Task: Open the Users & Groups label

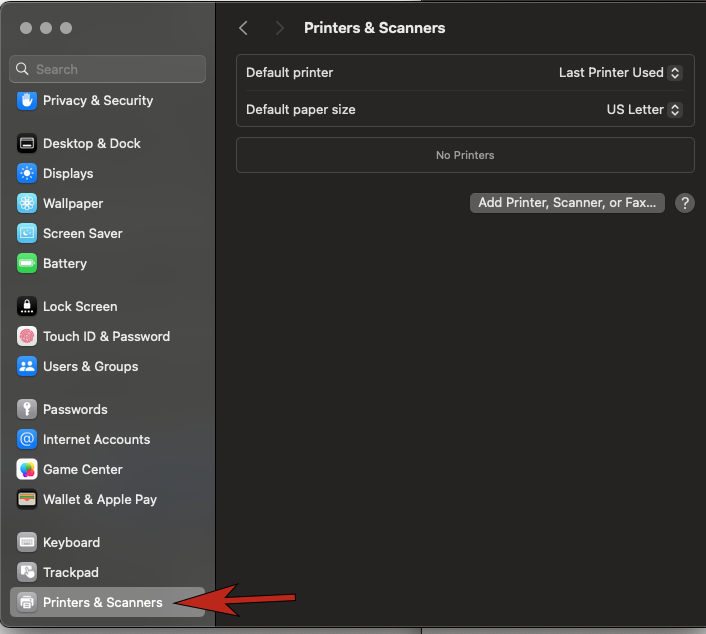Action: [91, 366]
